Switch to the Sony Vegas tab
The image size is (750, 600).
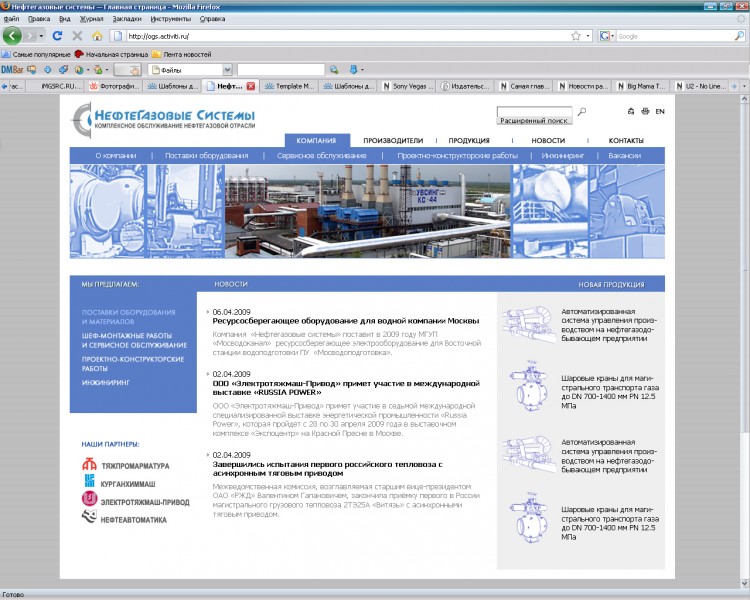click(408, 87)
